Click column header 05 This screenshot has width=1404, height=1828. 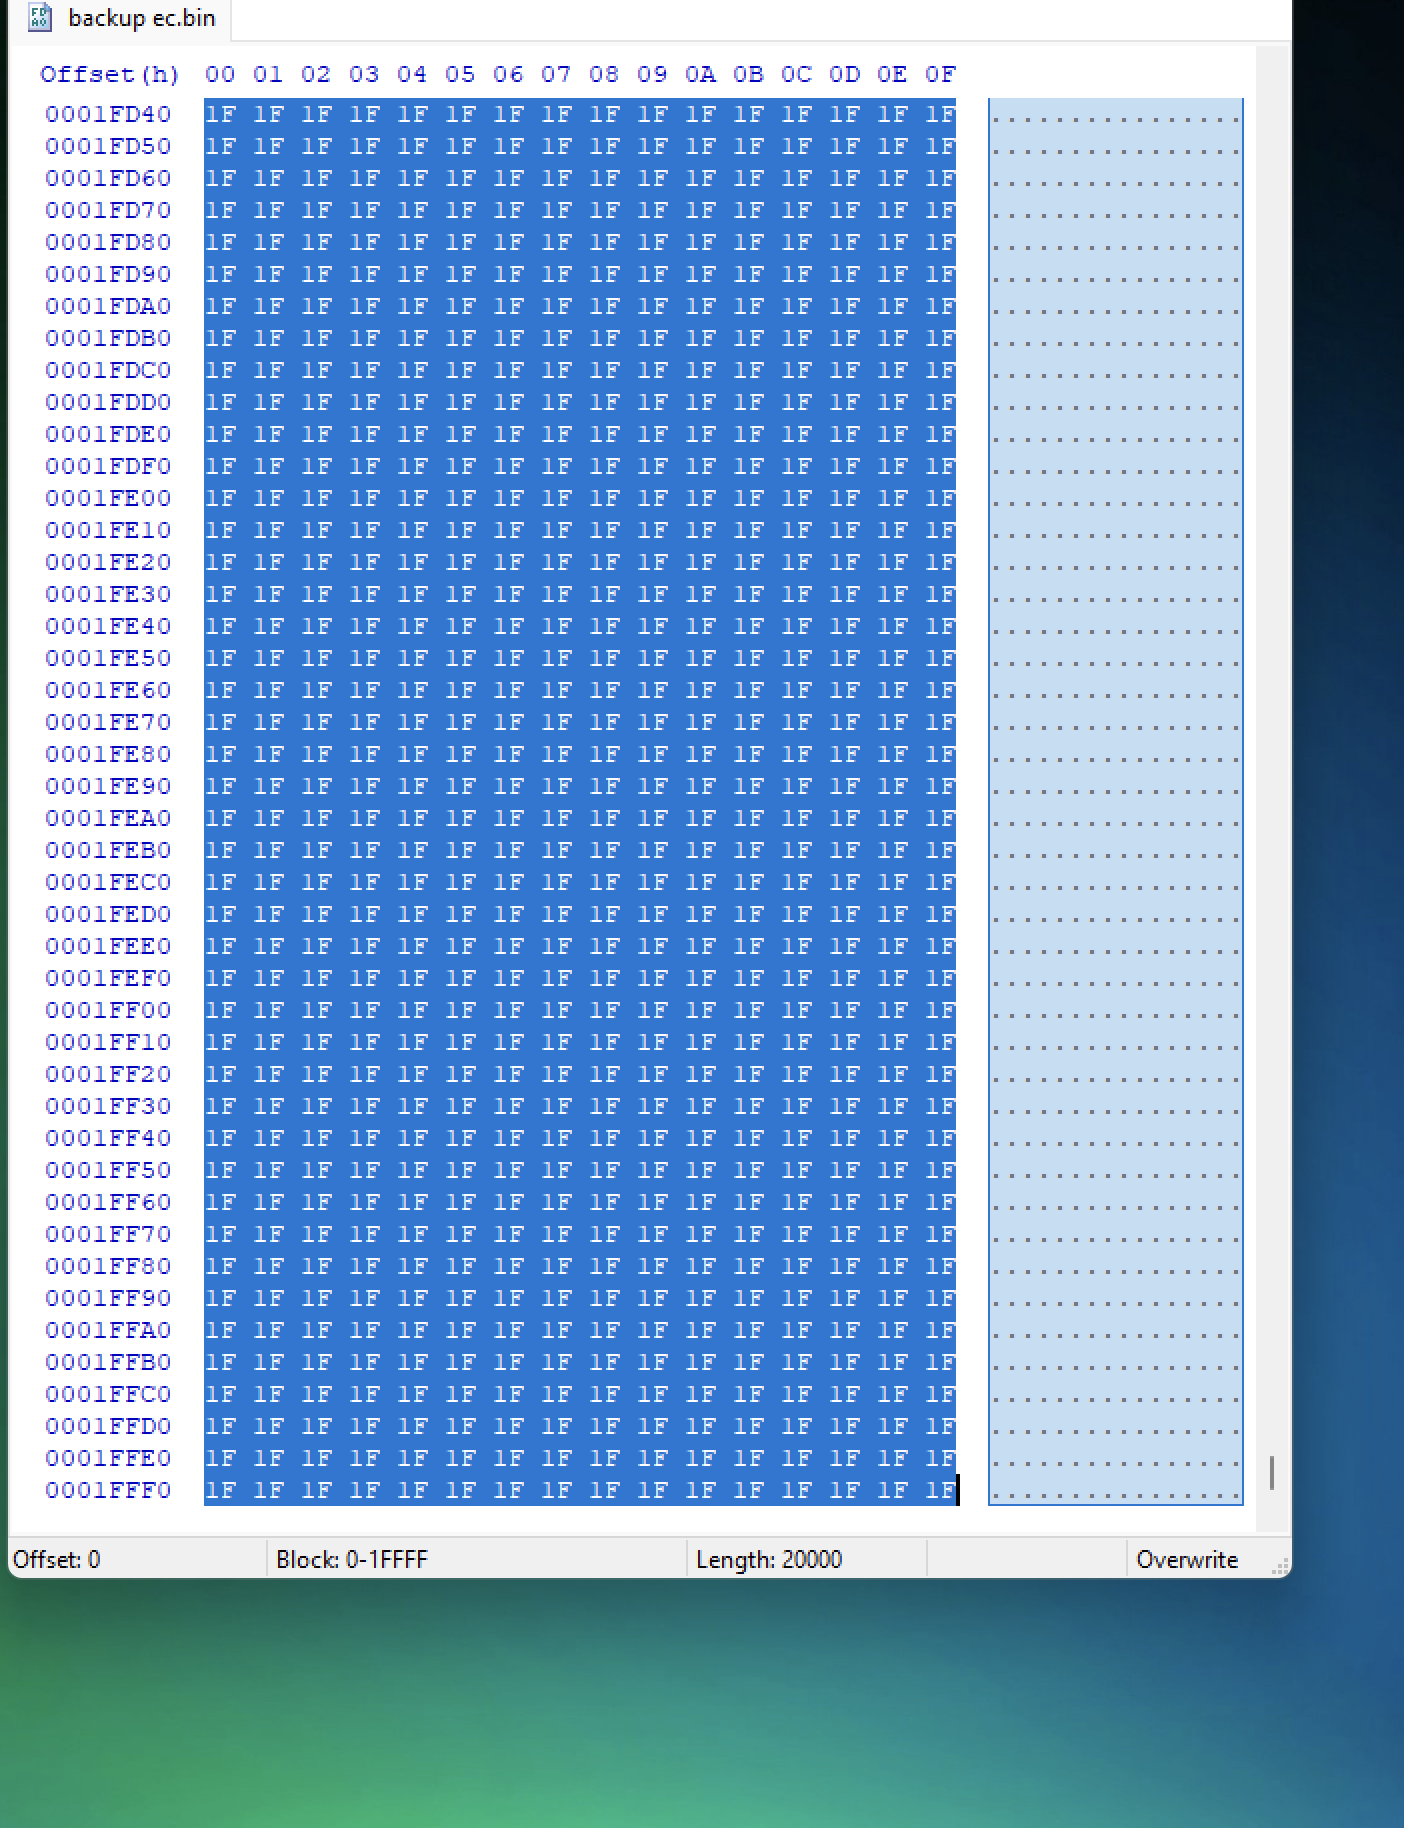pyautogui.click(x=460, y=74)
